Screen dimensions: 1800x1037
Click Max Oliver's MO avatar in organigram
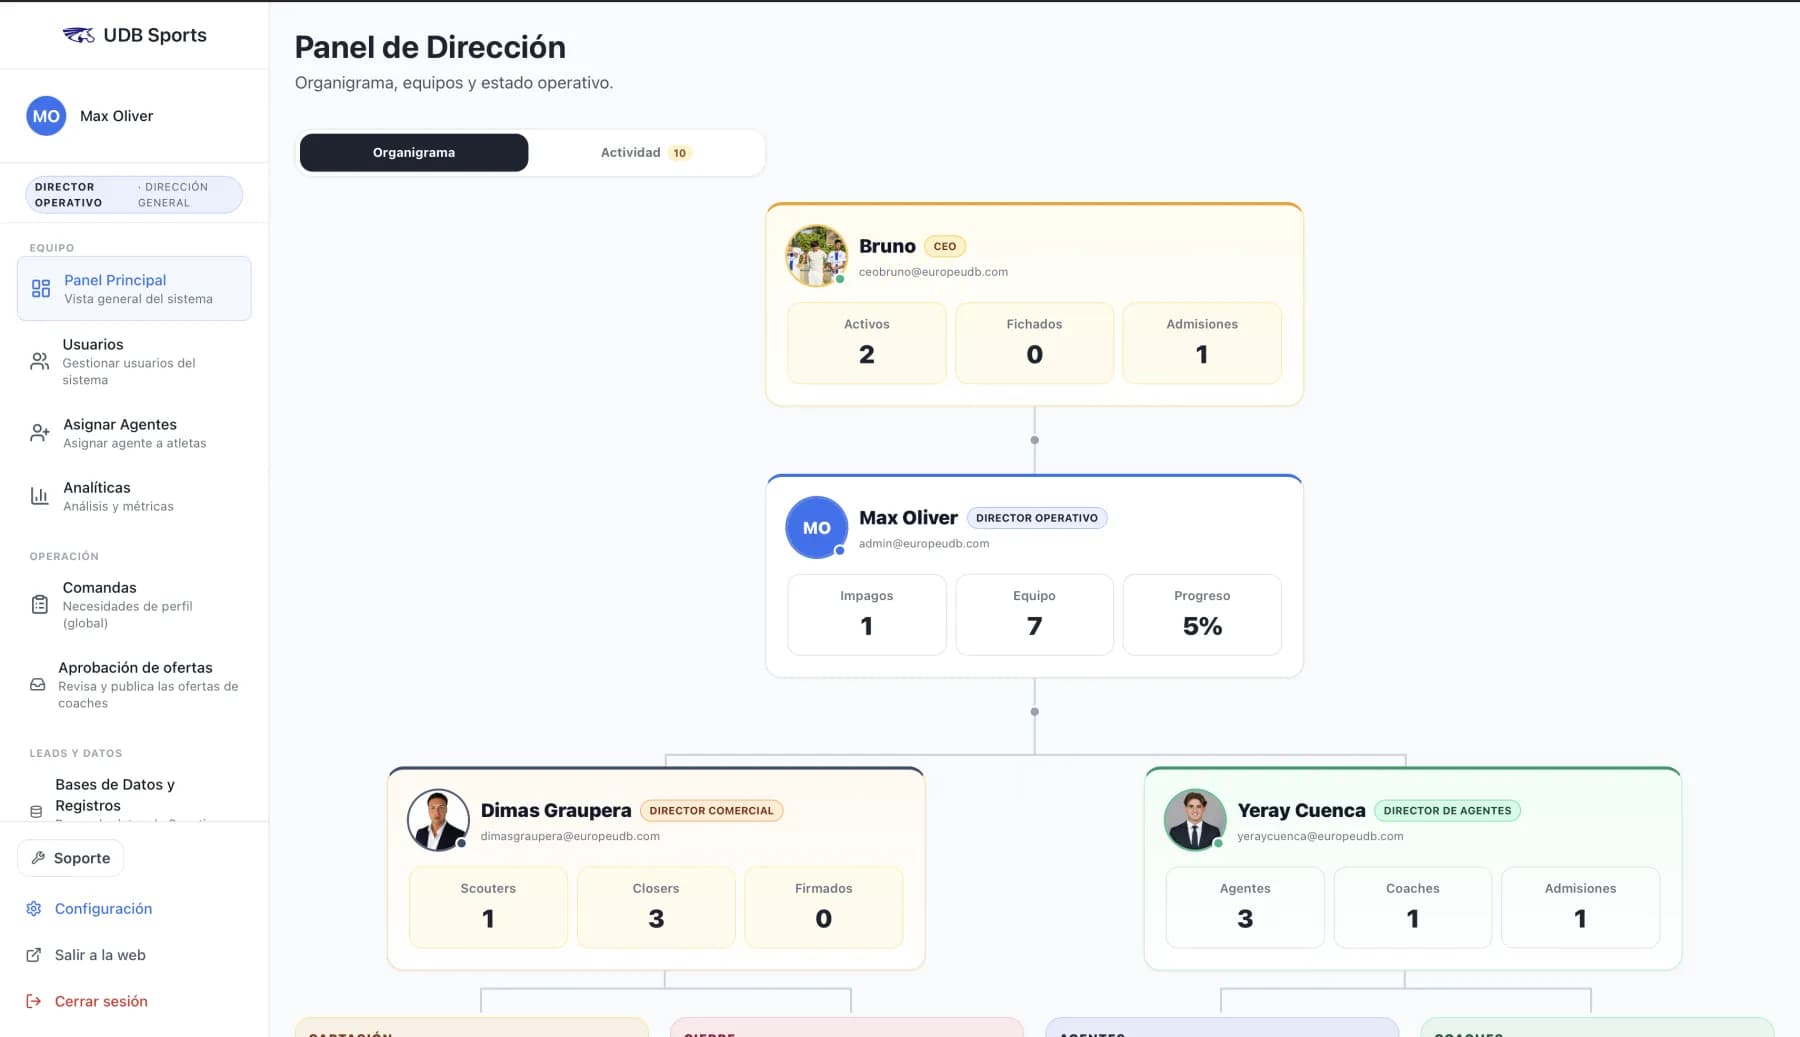pyautogui.click(x=817, y=528)
